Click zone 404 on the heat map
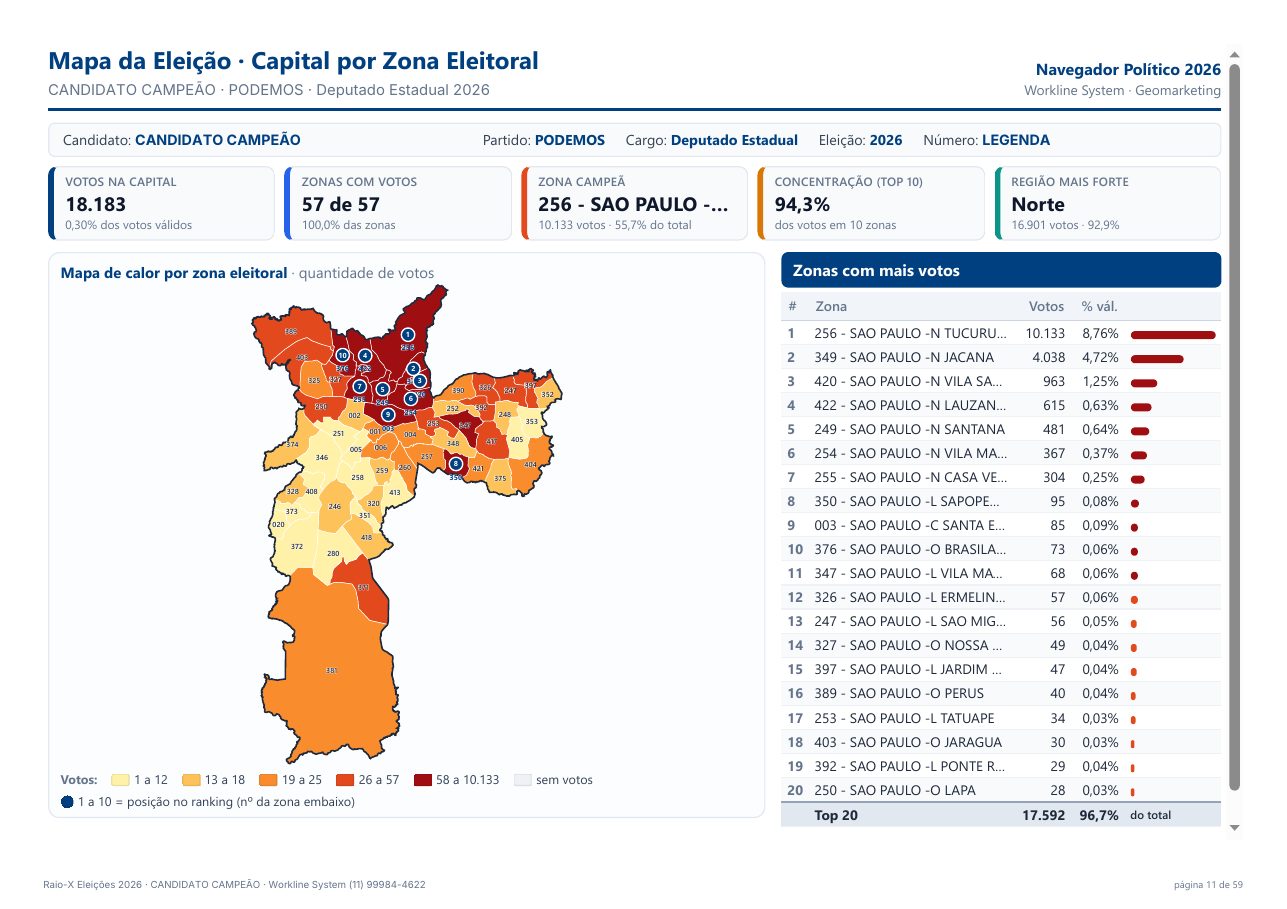Image resolution: width=1287 pixels, height=909 pixels. [530, 465]
